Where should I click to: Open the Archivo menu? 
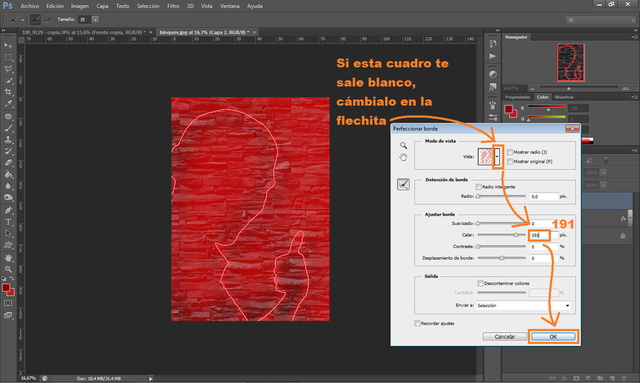[30, 6]
